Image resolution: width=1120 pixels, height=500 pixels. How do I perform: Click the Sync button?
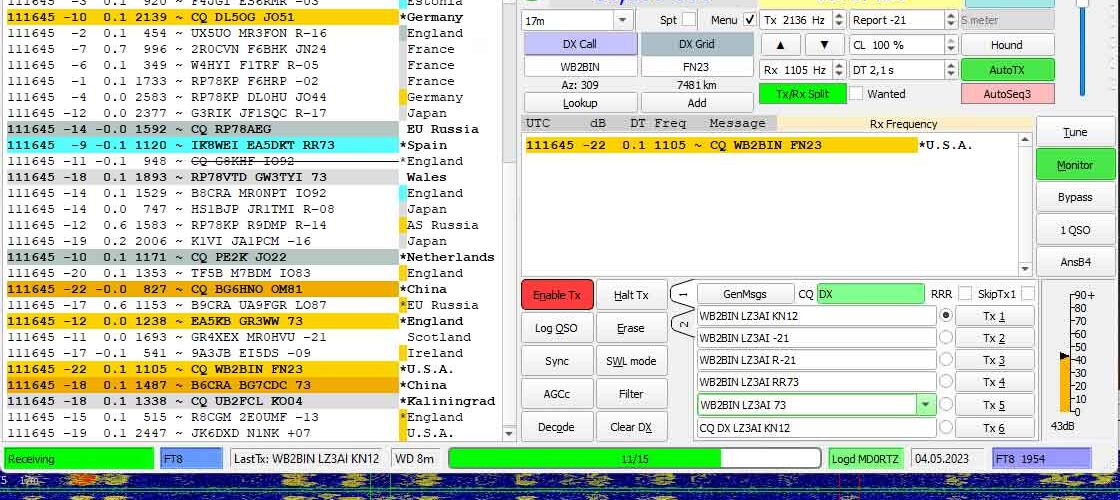pos(557,361)
